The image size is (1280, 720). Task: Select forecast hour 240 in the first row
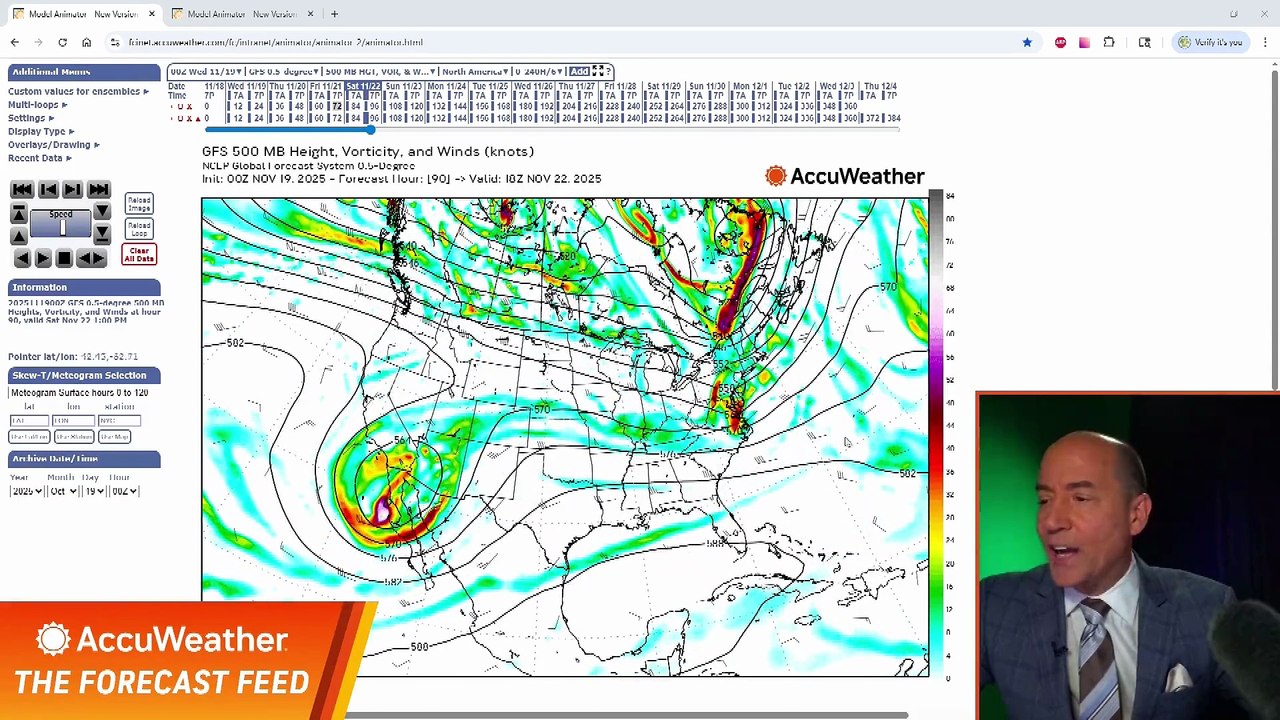tap(633, 106)
